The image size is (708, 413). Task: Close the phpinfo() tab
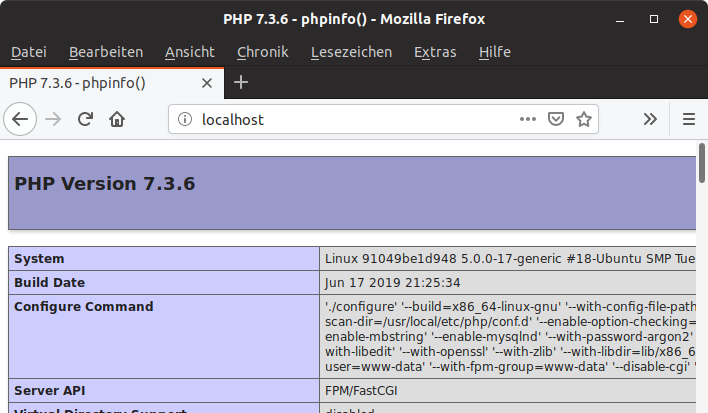click(x=207, y=83)
